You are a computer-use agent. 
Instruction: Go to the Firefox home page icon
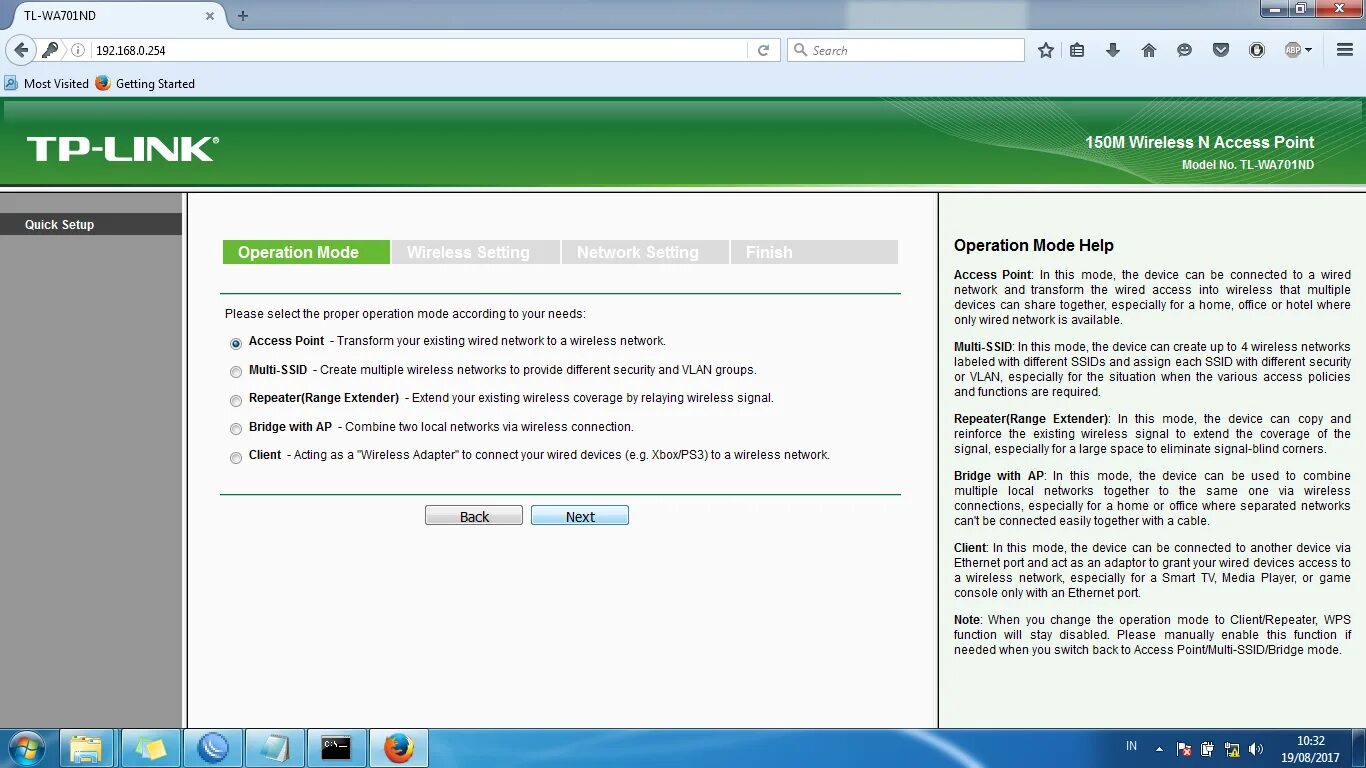[x=1149, y=50]
